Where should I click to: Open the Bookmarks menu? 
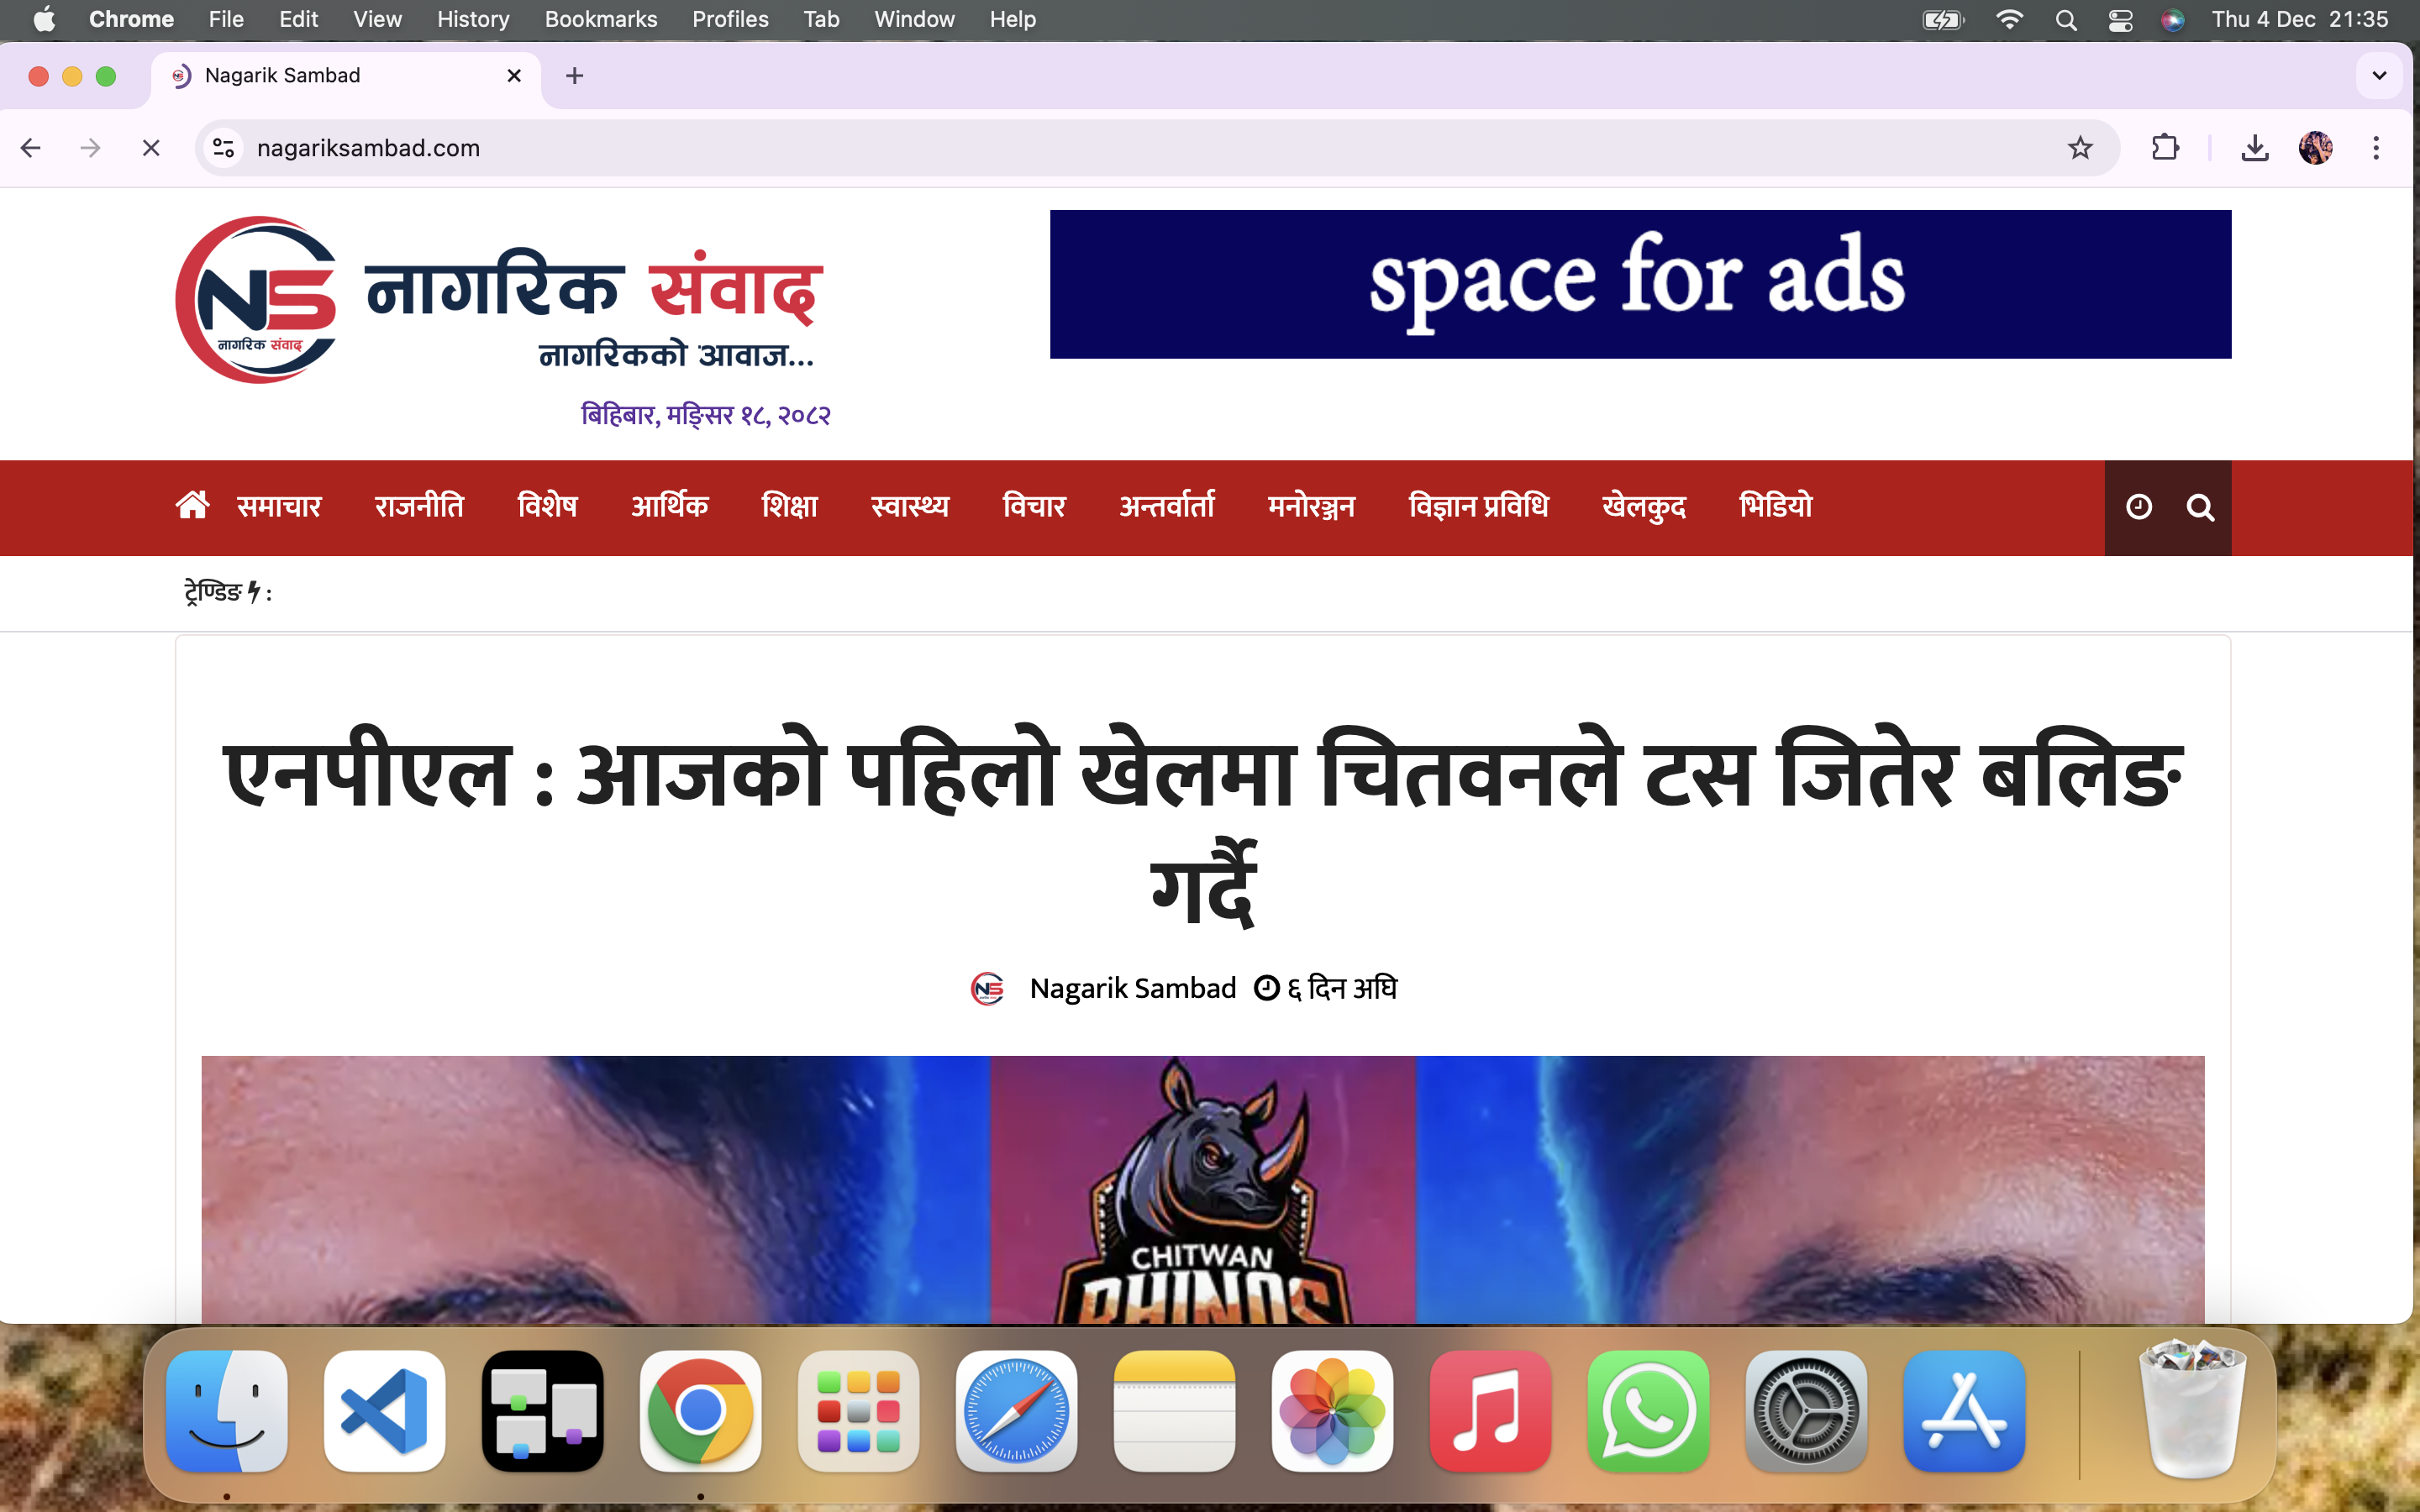pyautogui.click(x=600, y=19)
